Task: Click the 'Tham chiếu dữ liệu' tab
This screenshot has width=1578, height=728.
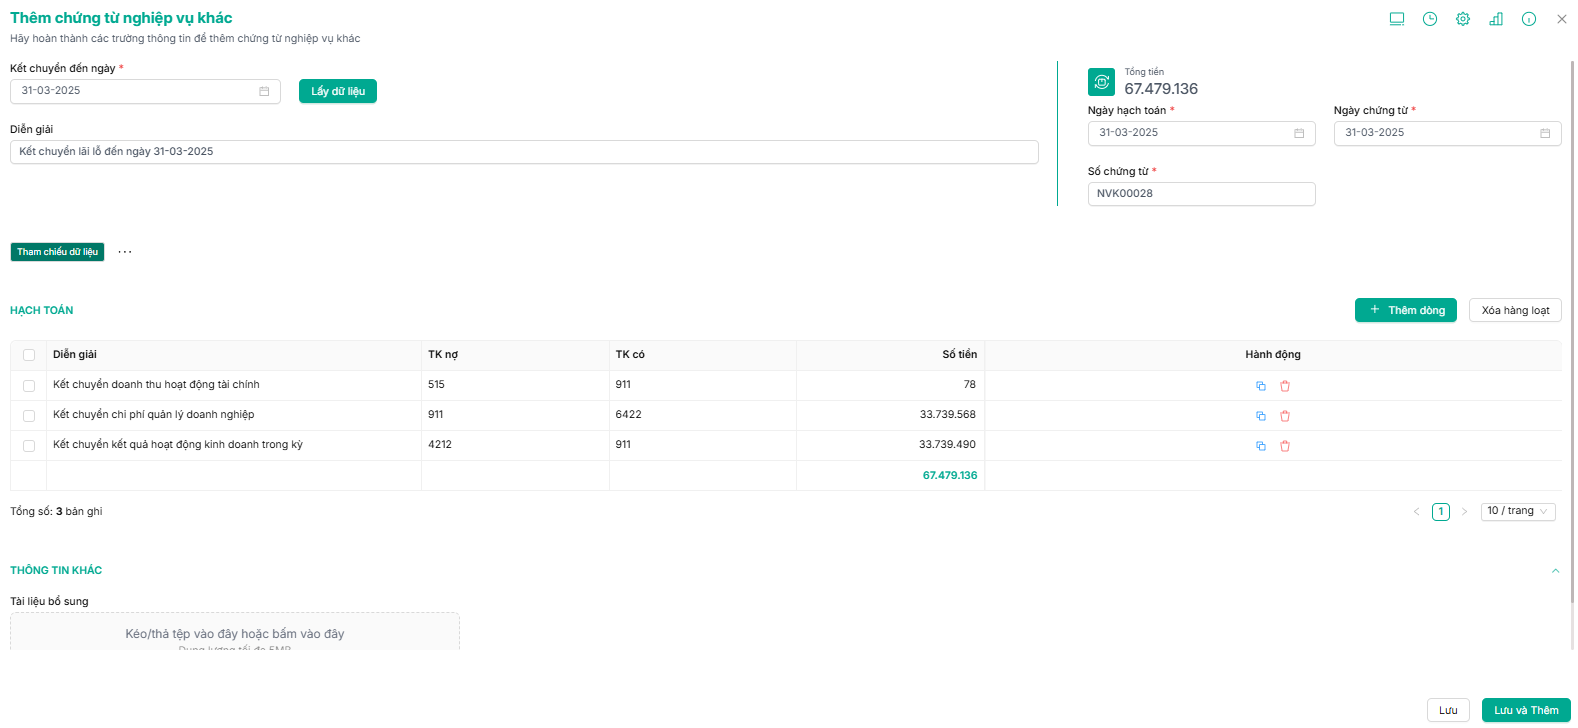Action: click(57, 252)
